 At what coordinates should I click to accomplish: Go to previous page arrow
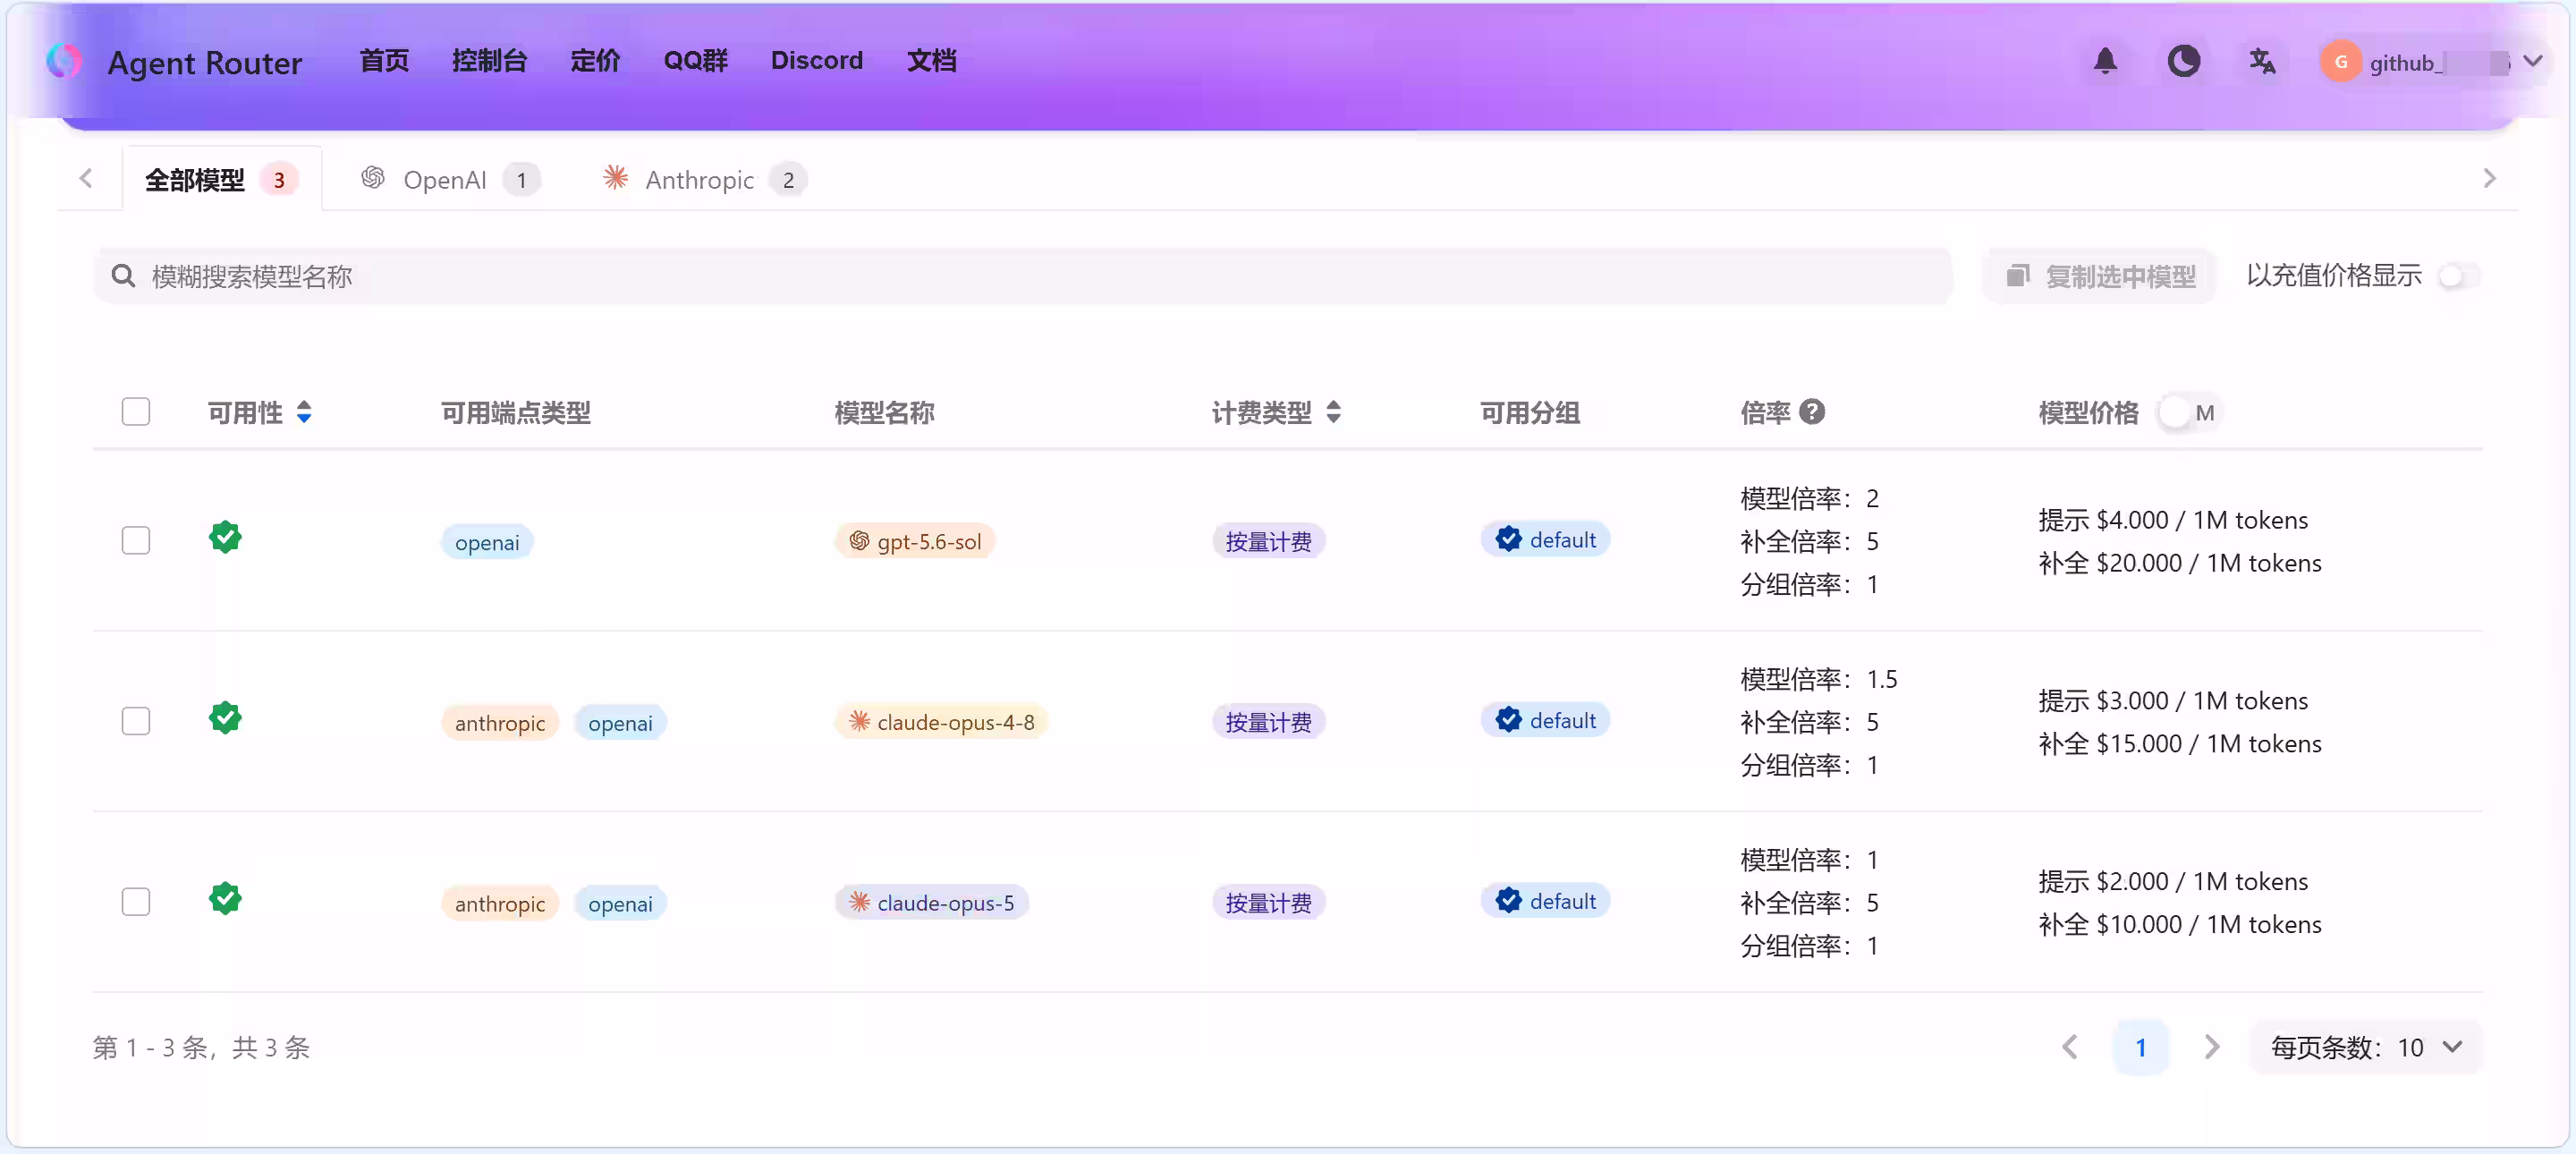point(2070,1047)
